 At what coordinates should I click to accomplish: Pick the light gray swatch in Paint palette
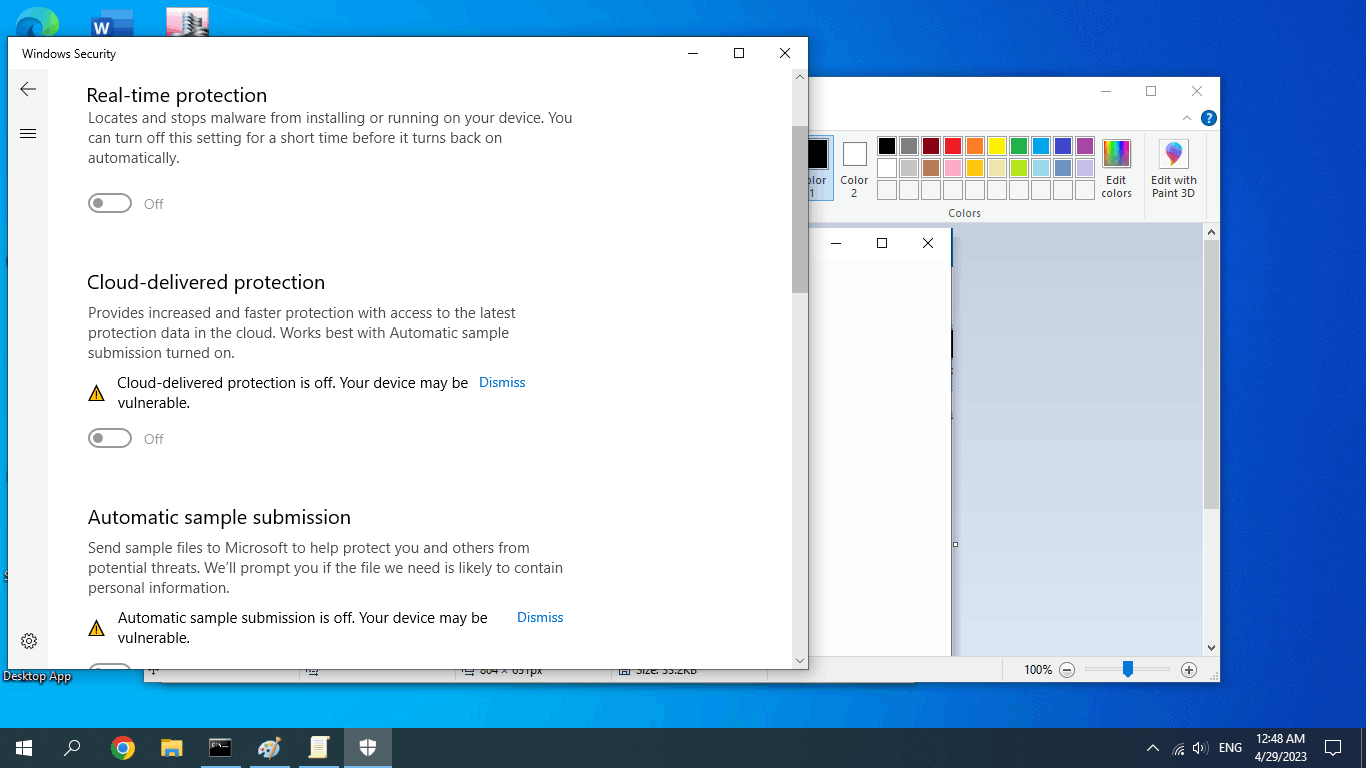coord(909,168)
